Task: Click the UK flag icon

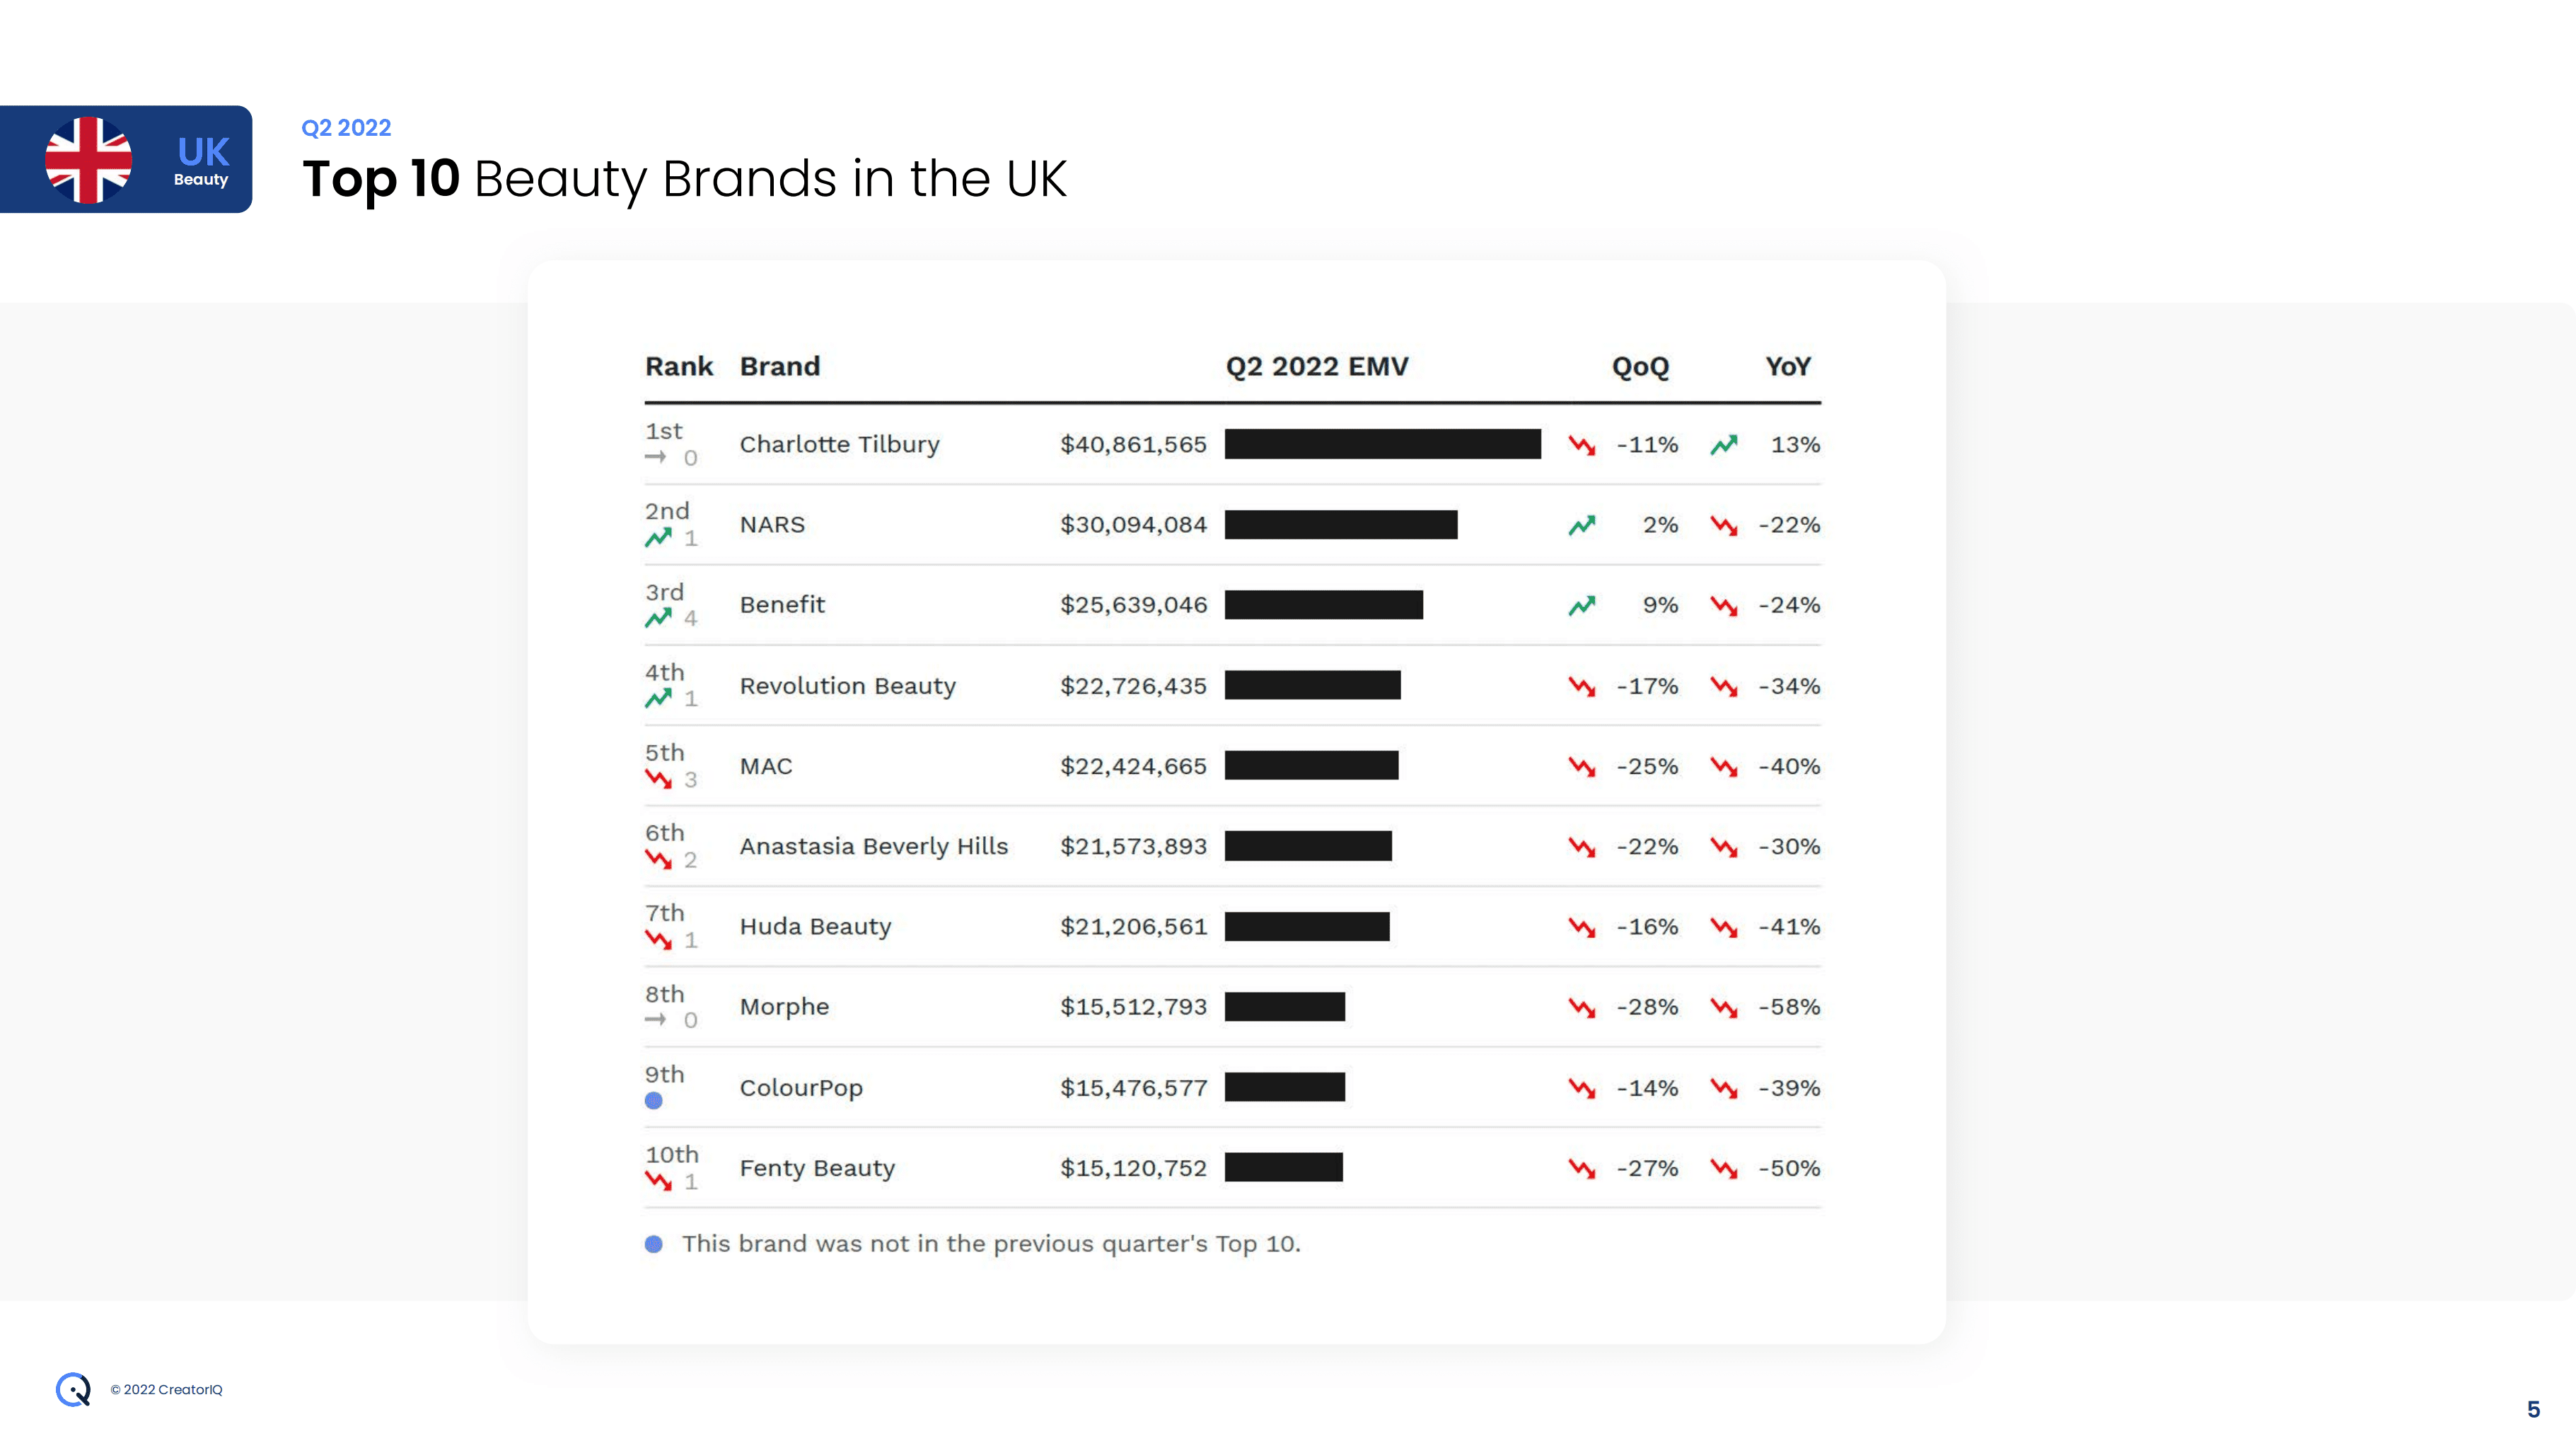Action: click(88, 160)
